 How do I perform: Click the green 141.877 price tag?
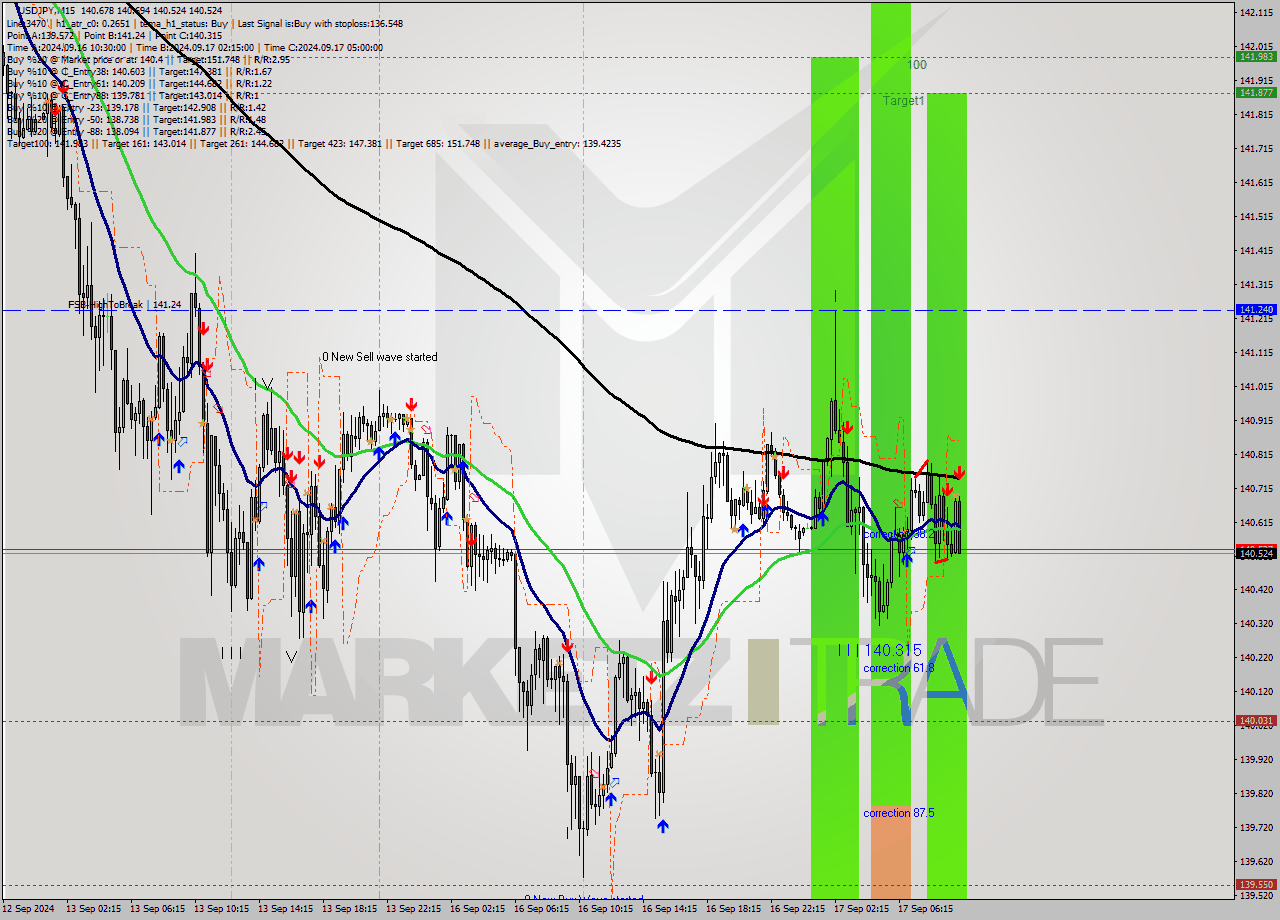1256,92
